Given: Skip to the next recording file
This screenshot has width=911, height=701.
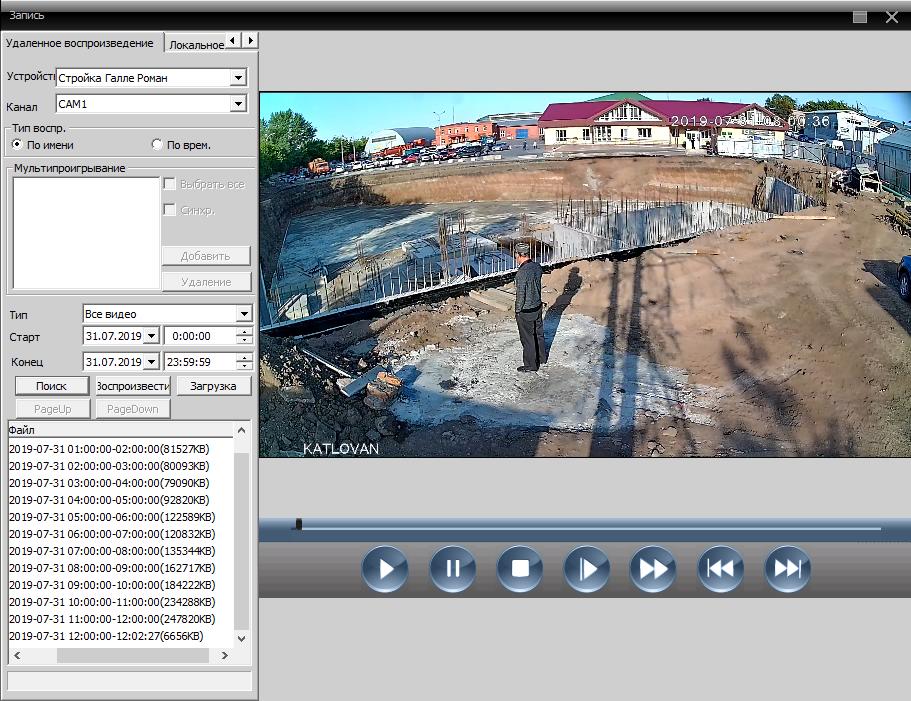Looking at the screenshot, I should 787,569.
